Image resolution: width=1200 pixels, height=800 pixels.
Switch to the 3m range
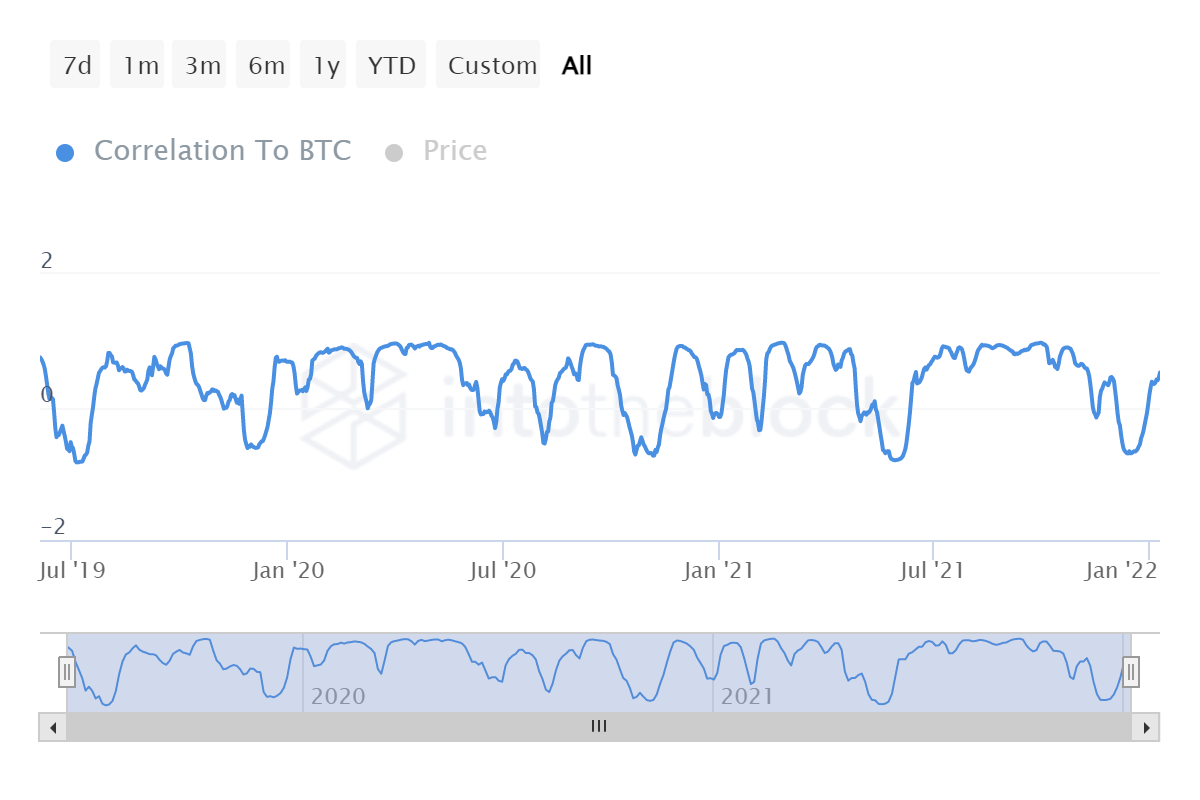click(x=202, y=66)
